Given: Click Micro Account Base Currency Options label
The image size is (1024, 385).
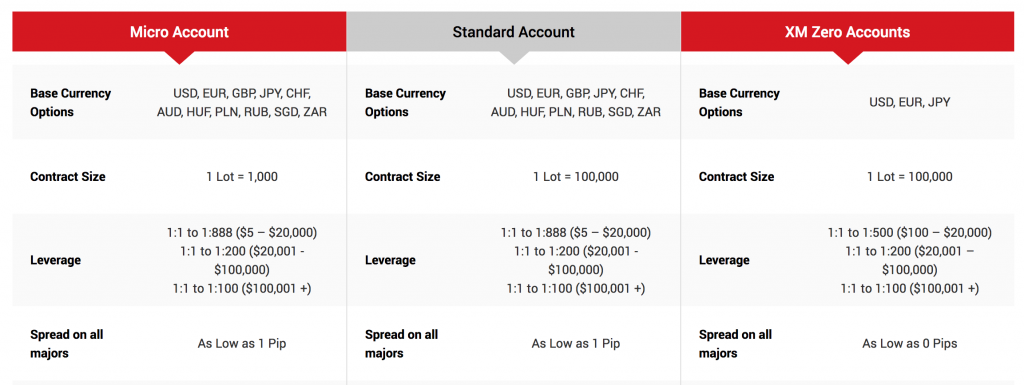Looking at the screenshot, I should (71, 102).
